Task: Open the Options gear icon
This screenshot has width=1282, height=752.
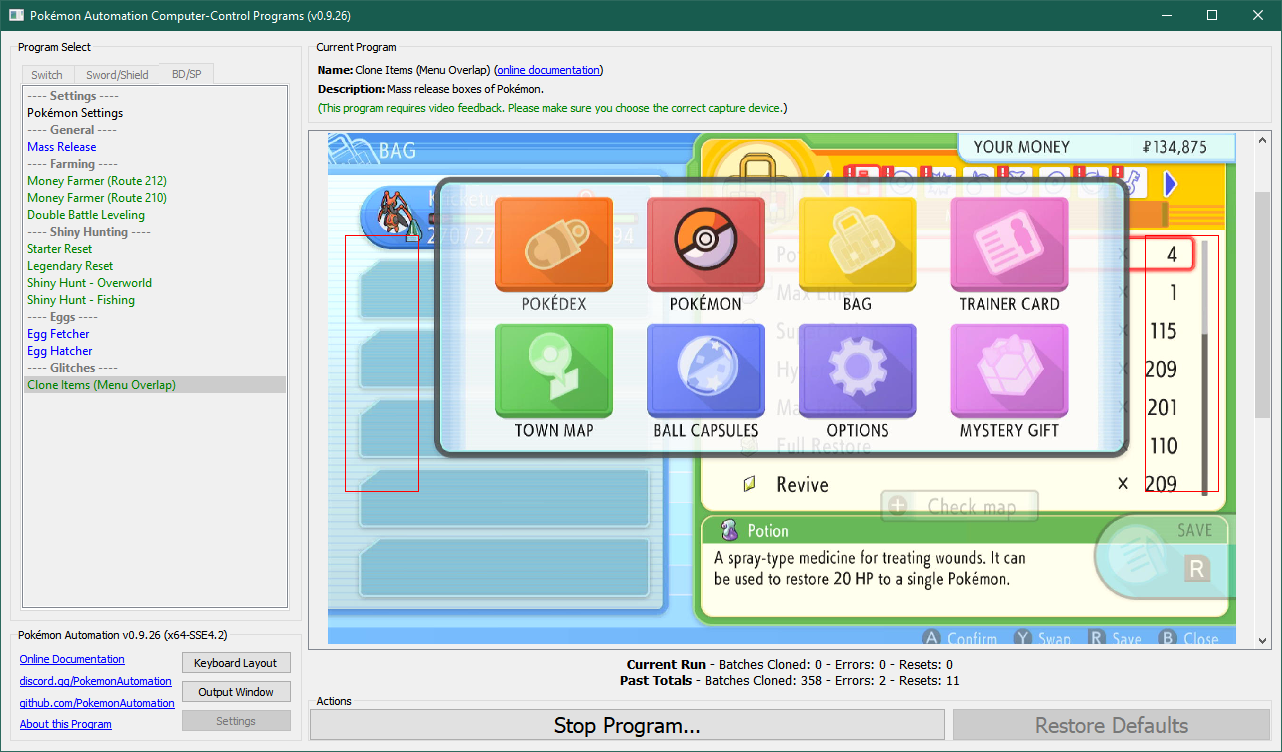Action: coord(857,371)
